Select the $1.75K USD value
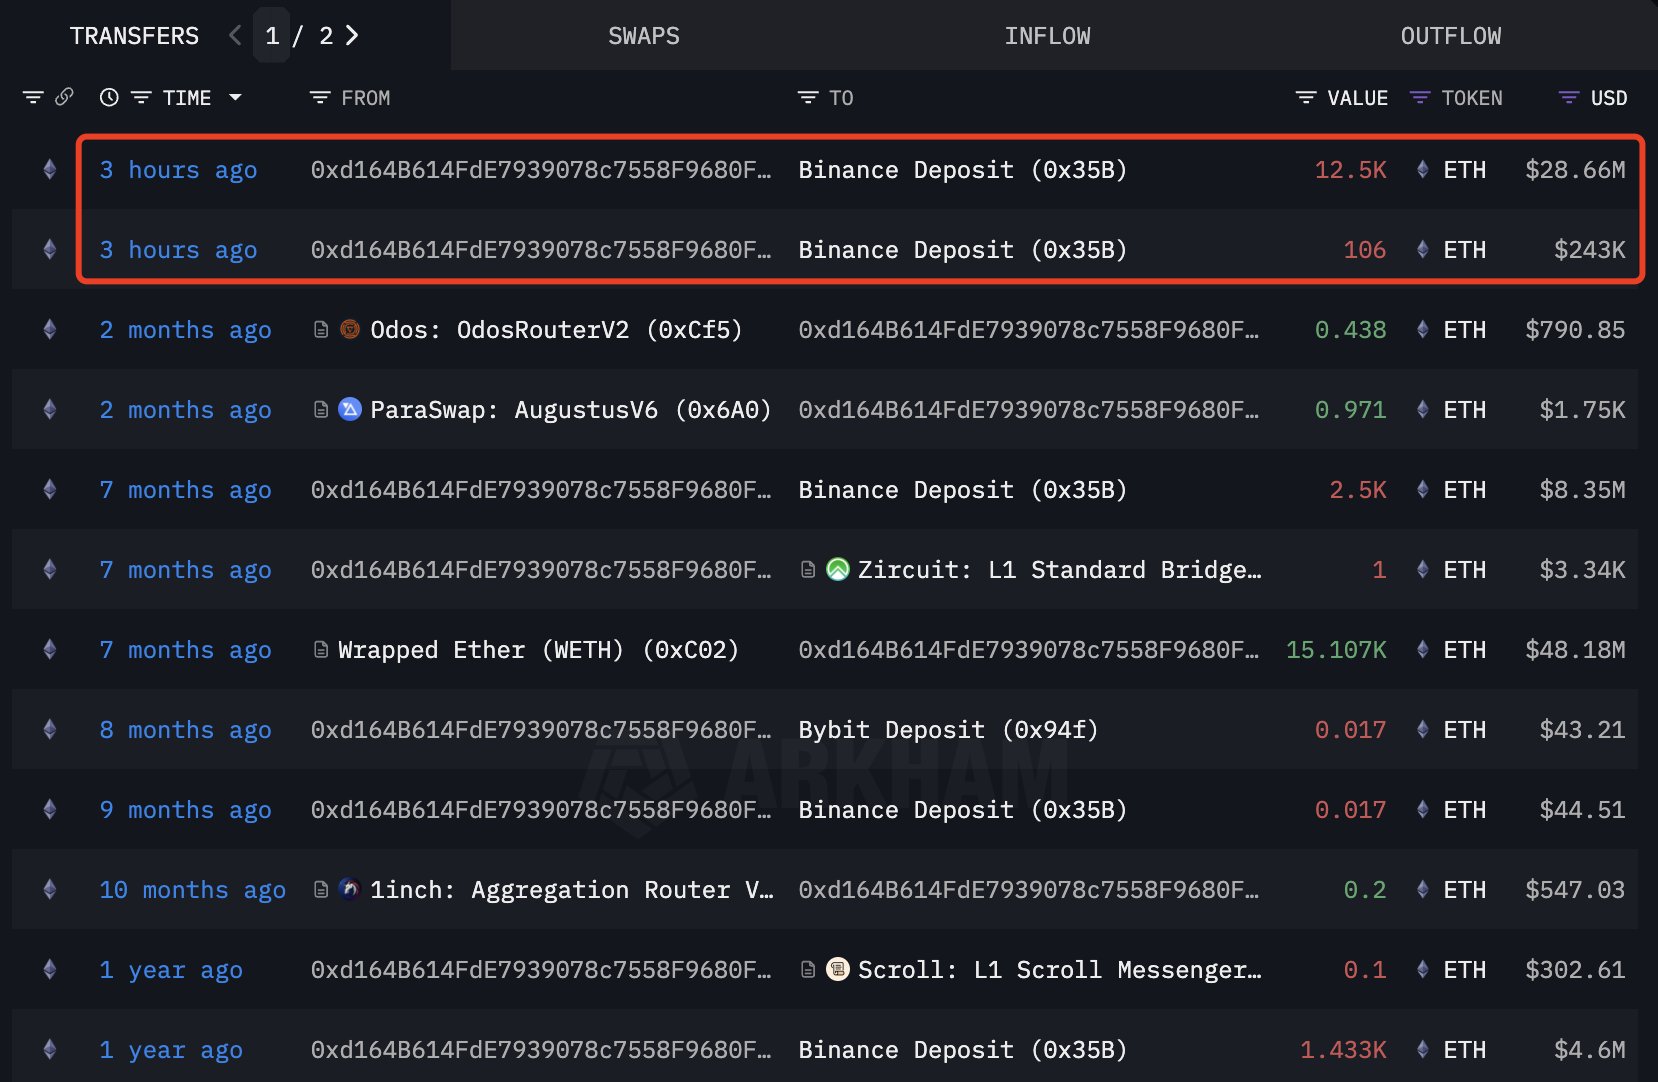 (1582, 410)
